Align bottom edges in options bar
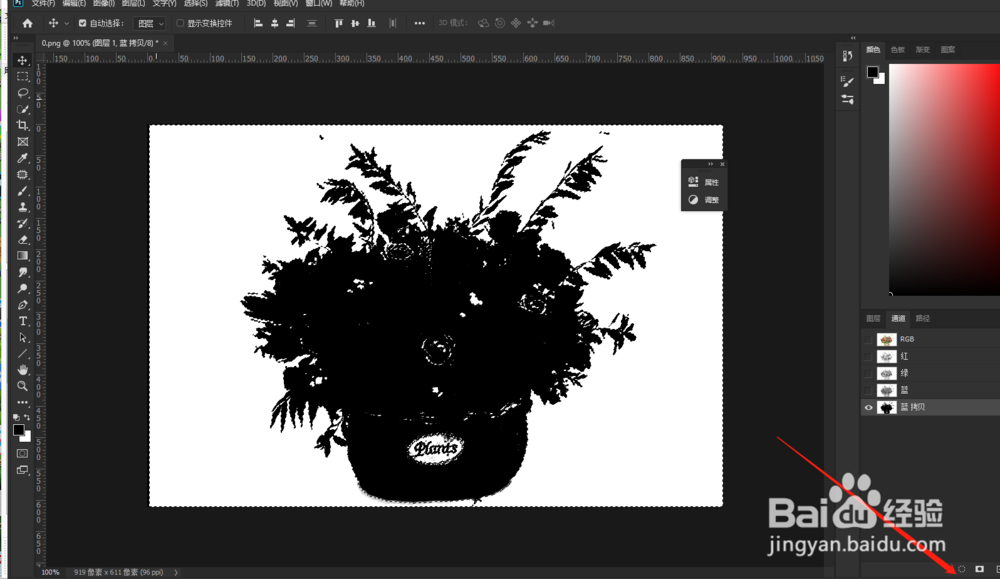 371,24
